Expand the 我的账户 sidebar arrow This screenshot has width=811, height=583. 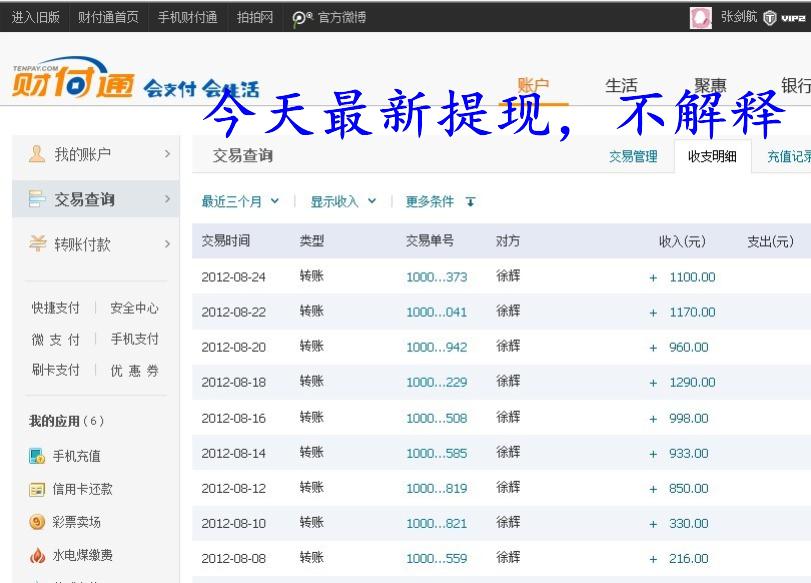point(167,154)
